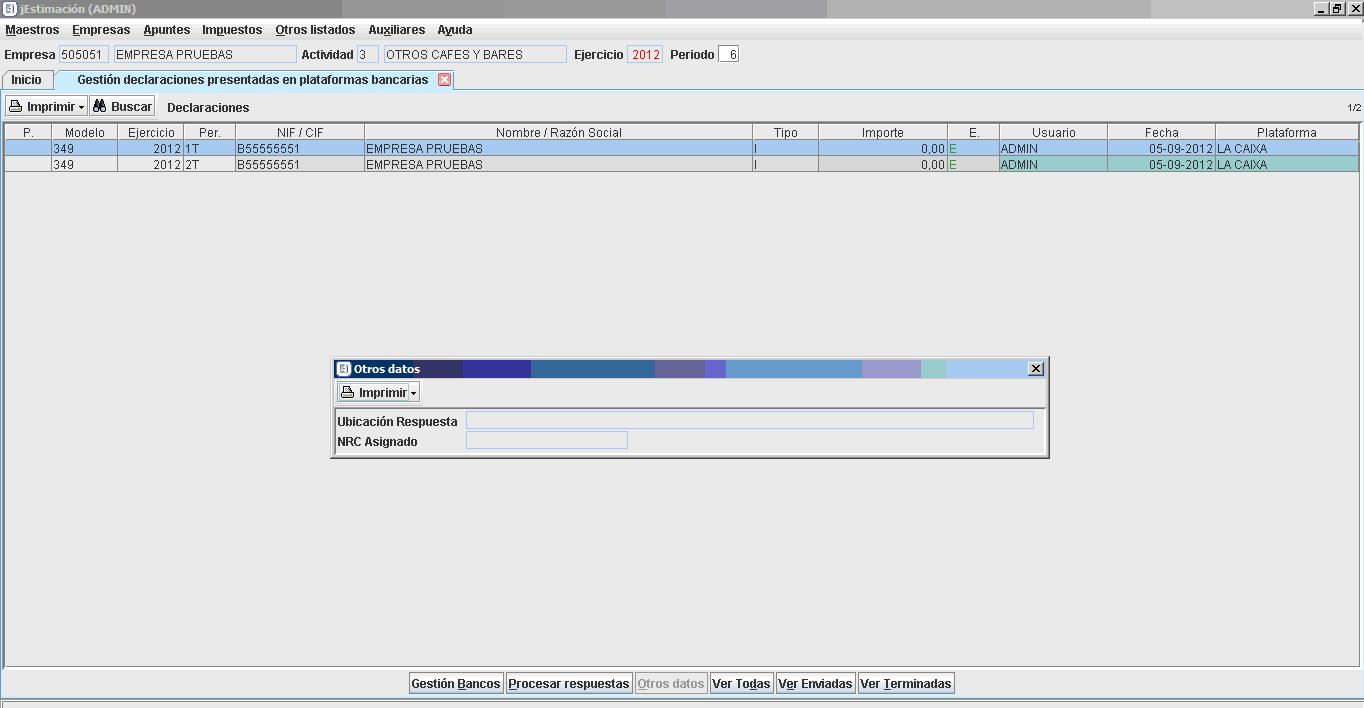Expand Imprimir dropdown arrow in Otros datos dialog
Viewport: 1364px width, 708px height.
point(413,394)
